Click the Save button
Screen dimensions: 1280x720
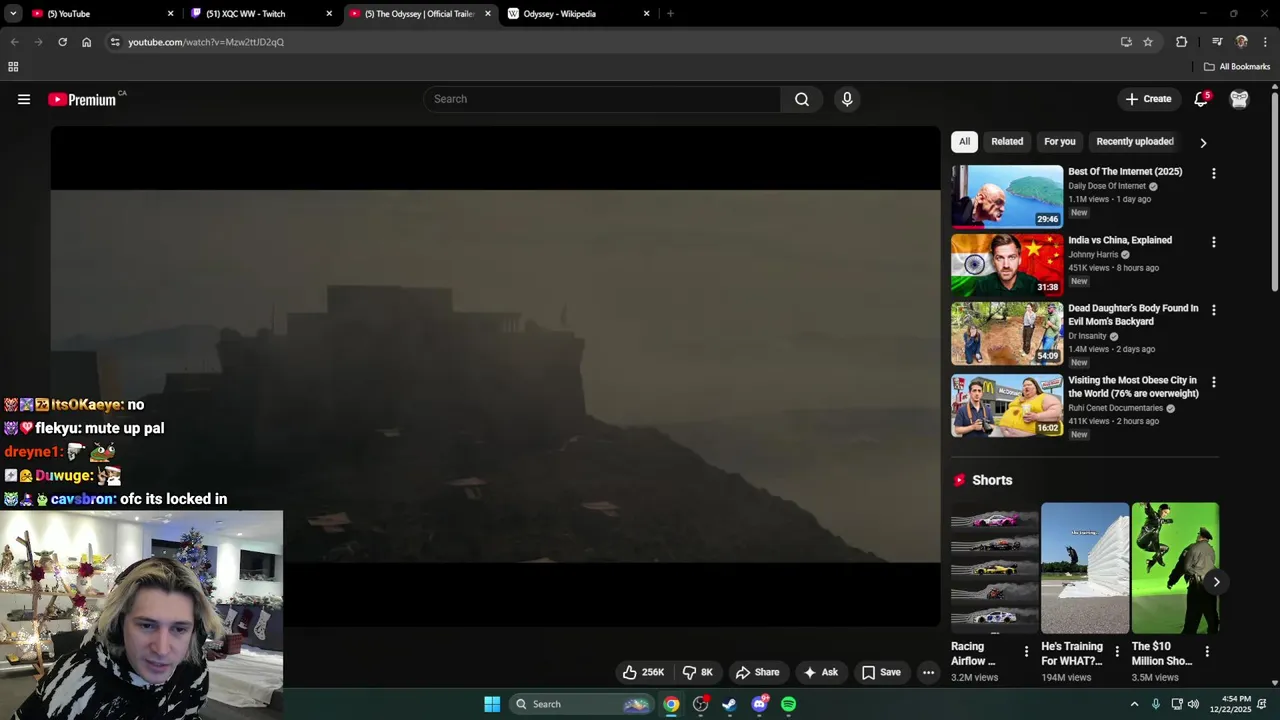[x=882, y=672]
